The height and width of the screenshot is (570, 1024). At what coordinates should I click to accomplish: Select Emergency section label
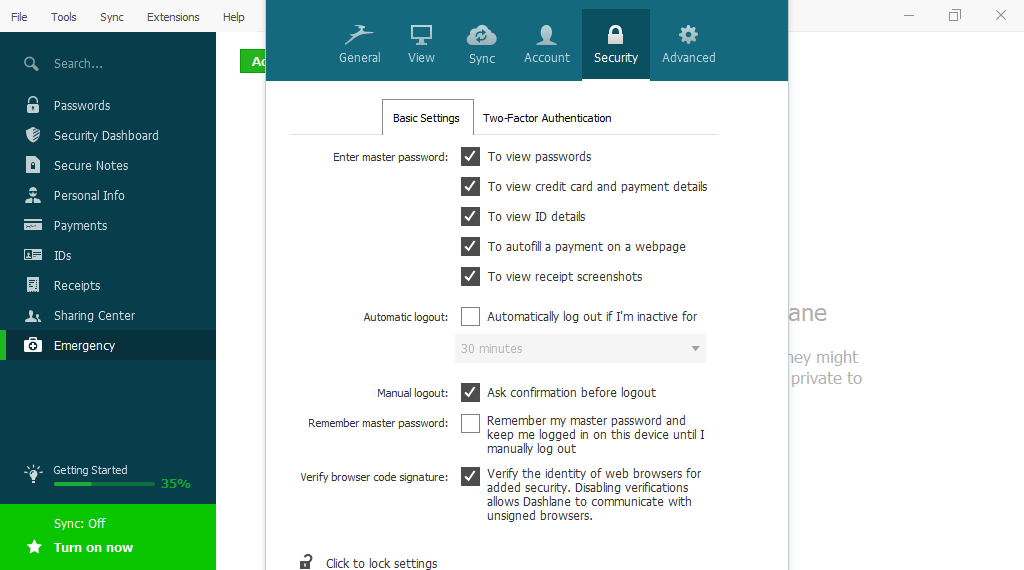tap(84, 345)
